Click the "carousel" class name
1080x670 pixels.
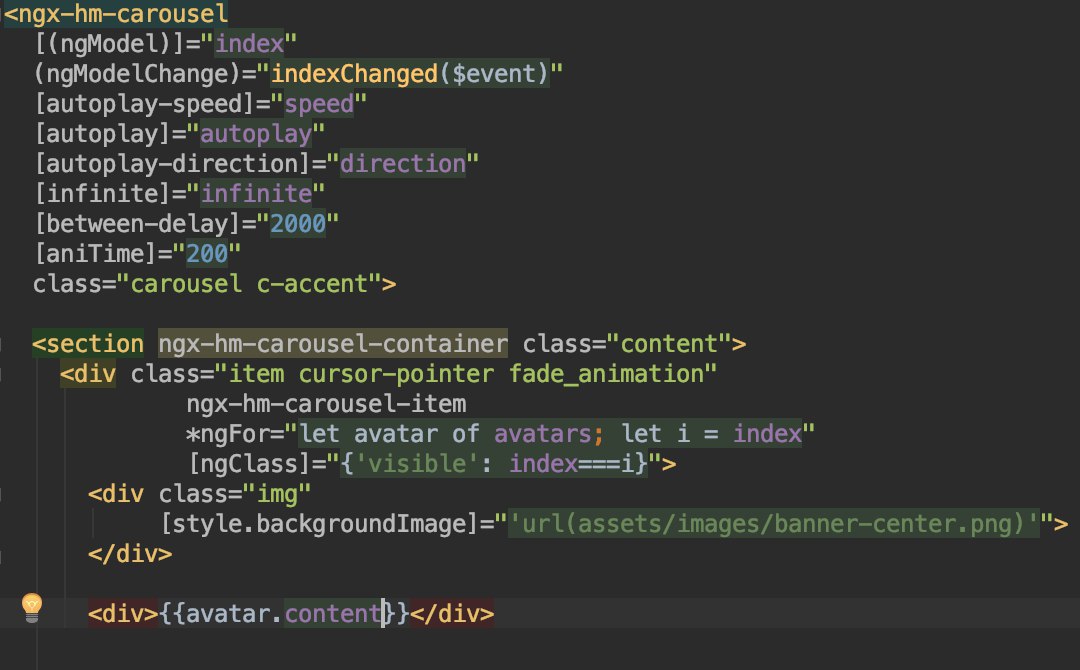(186, 284)
